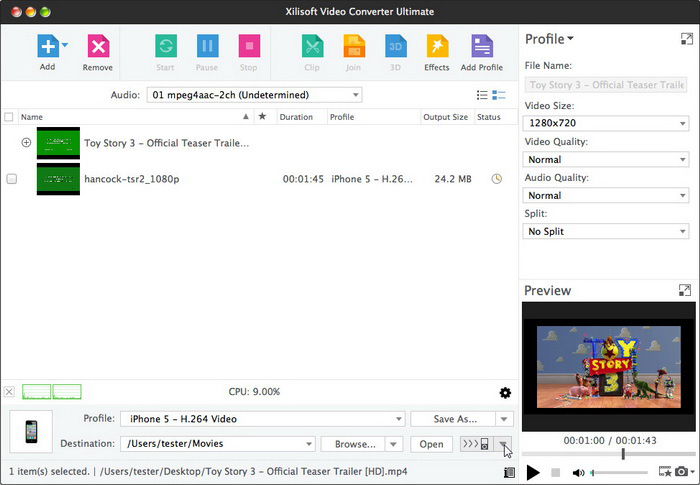Expand the Video Size dropdown
Image resolution: width=700 pixels, height=485 pixels.
606,124
